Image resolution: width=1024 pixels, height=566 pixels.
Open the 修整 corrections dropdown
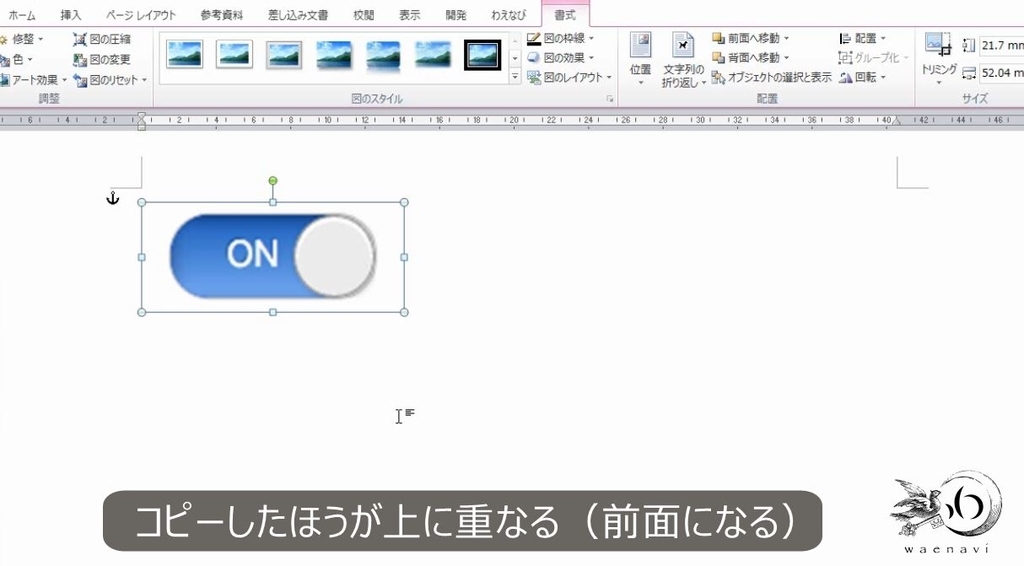(x=23, y=39)
